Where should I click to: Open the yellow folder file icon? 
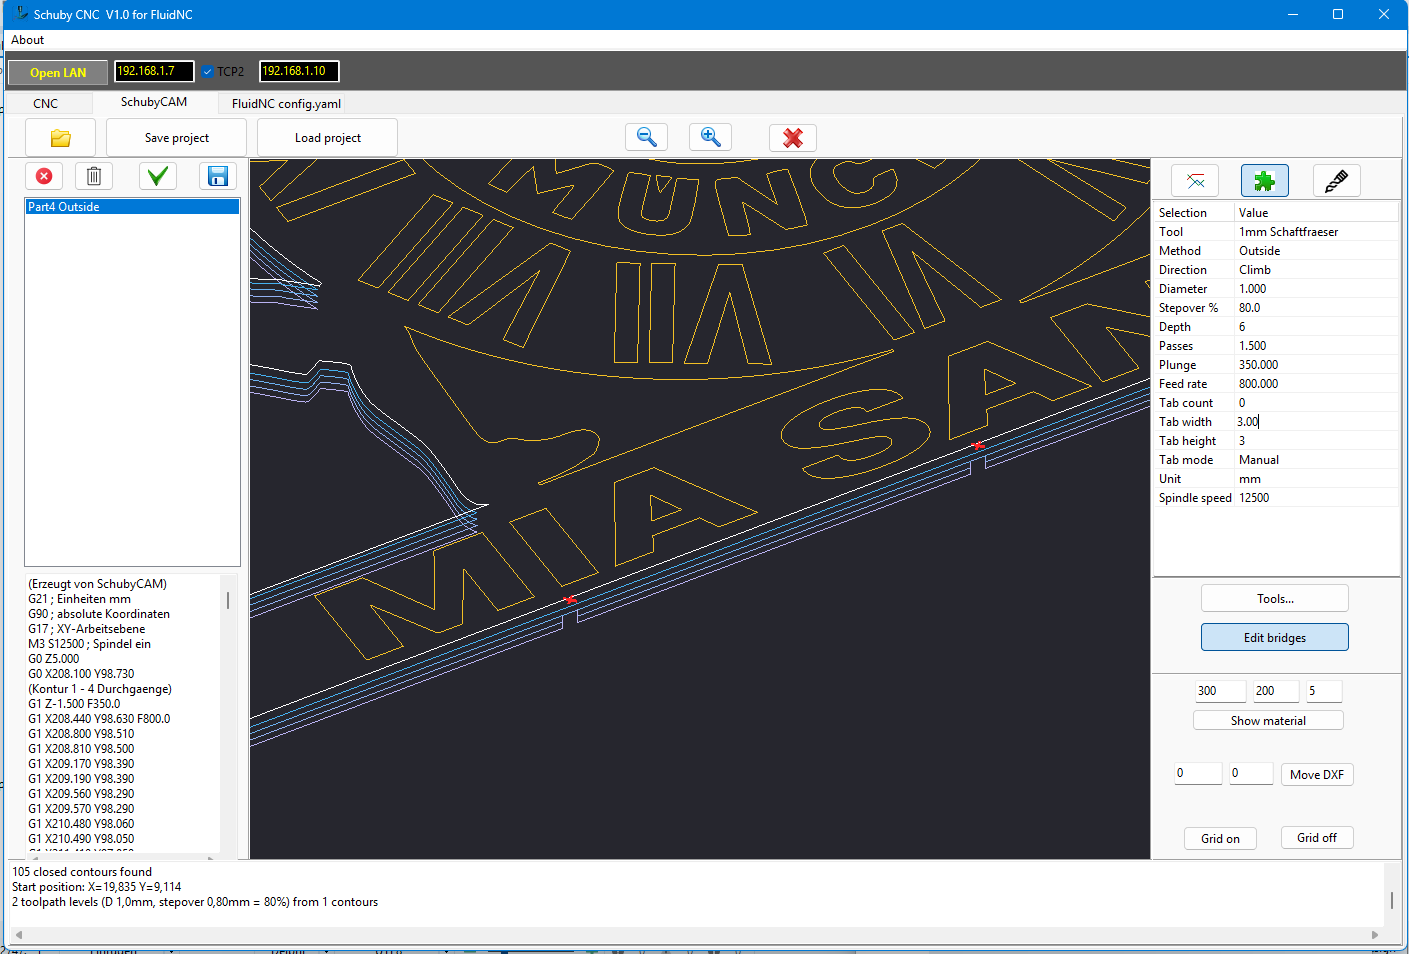coord(60,138)
